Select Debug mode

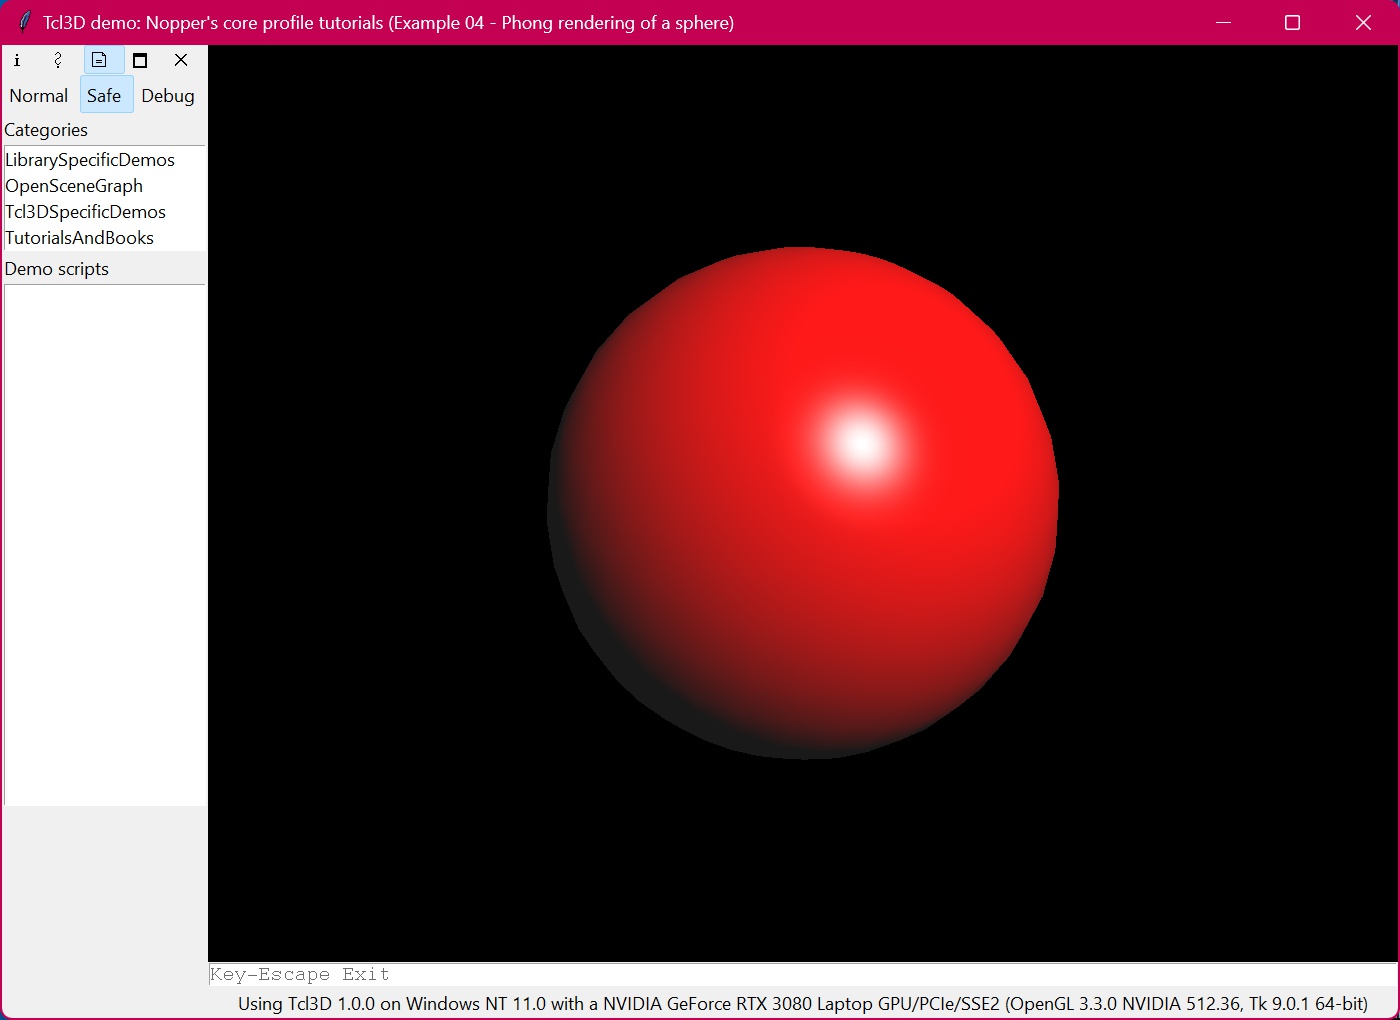(168, 96)
